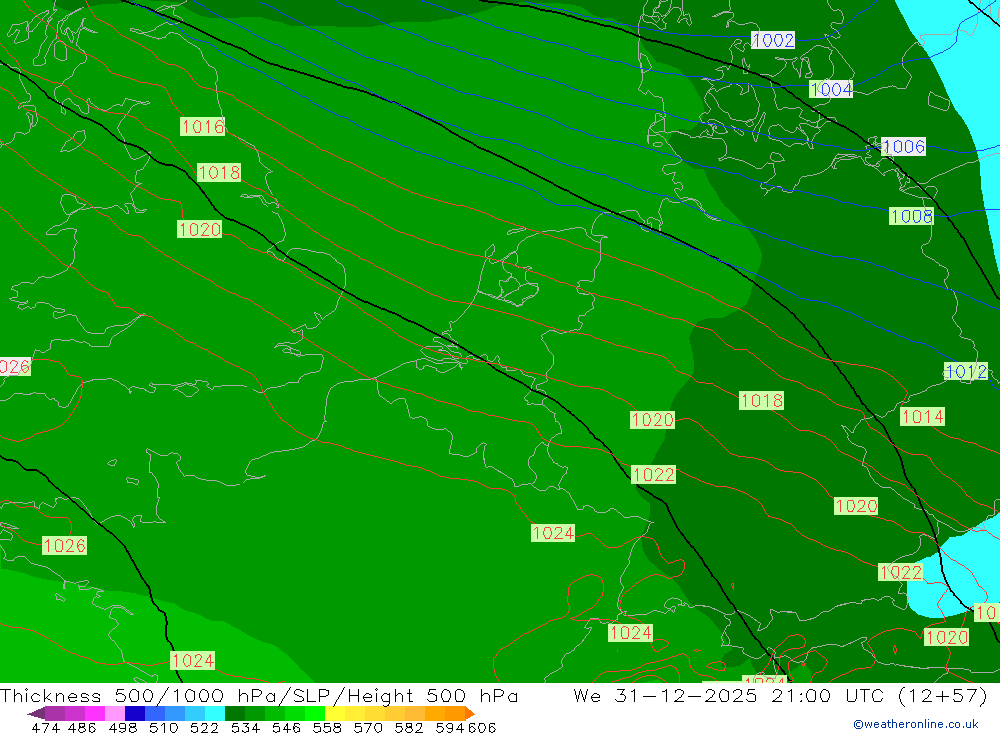Select the pure yellow legend swatch after 558
This screenshot has height=733, width=1000.
point(335,713)
